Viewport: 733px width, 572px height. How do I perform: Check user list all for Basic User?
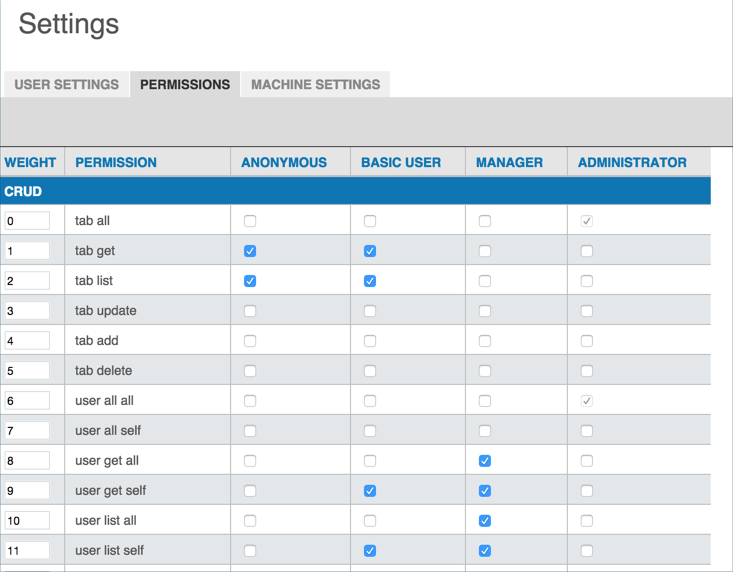click(370, 521)
